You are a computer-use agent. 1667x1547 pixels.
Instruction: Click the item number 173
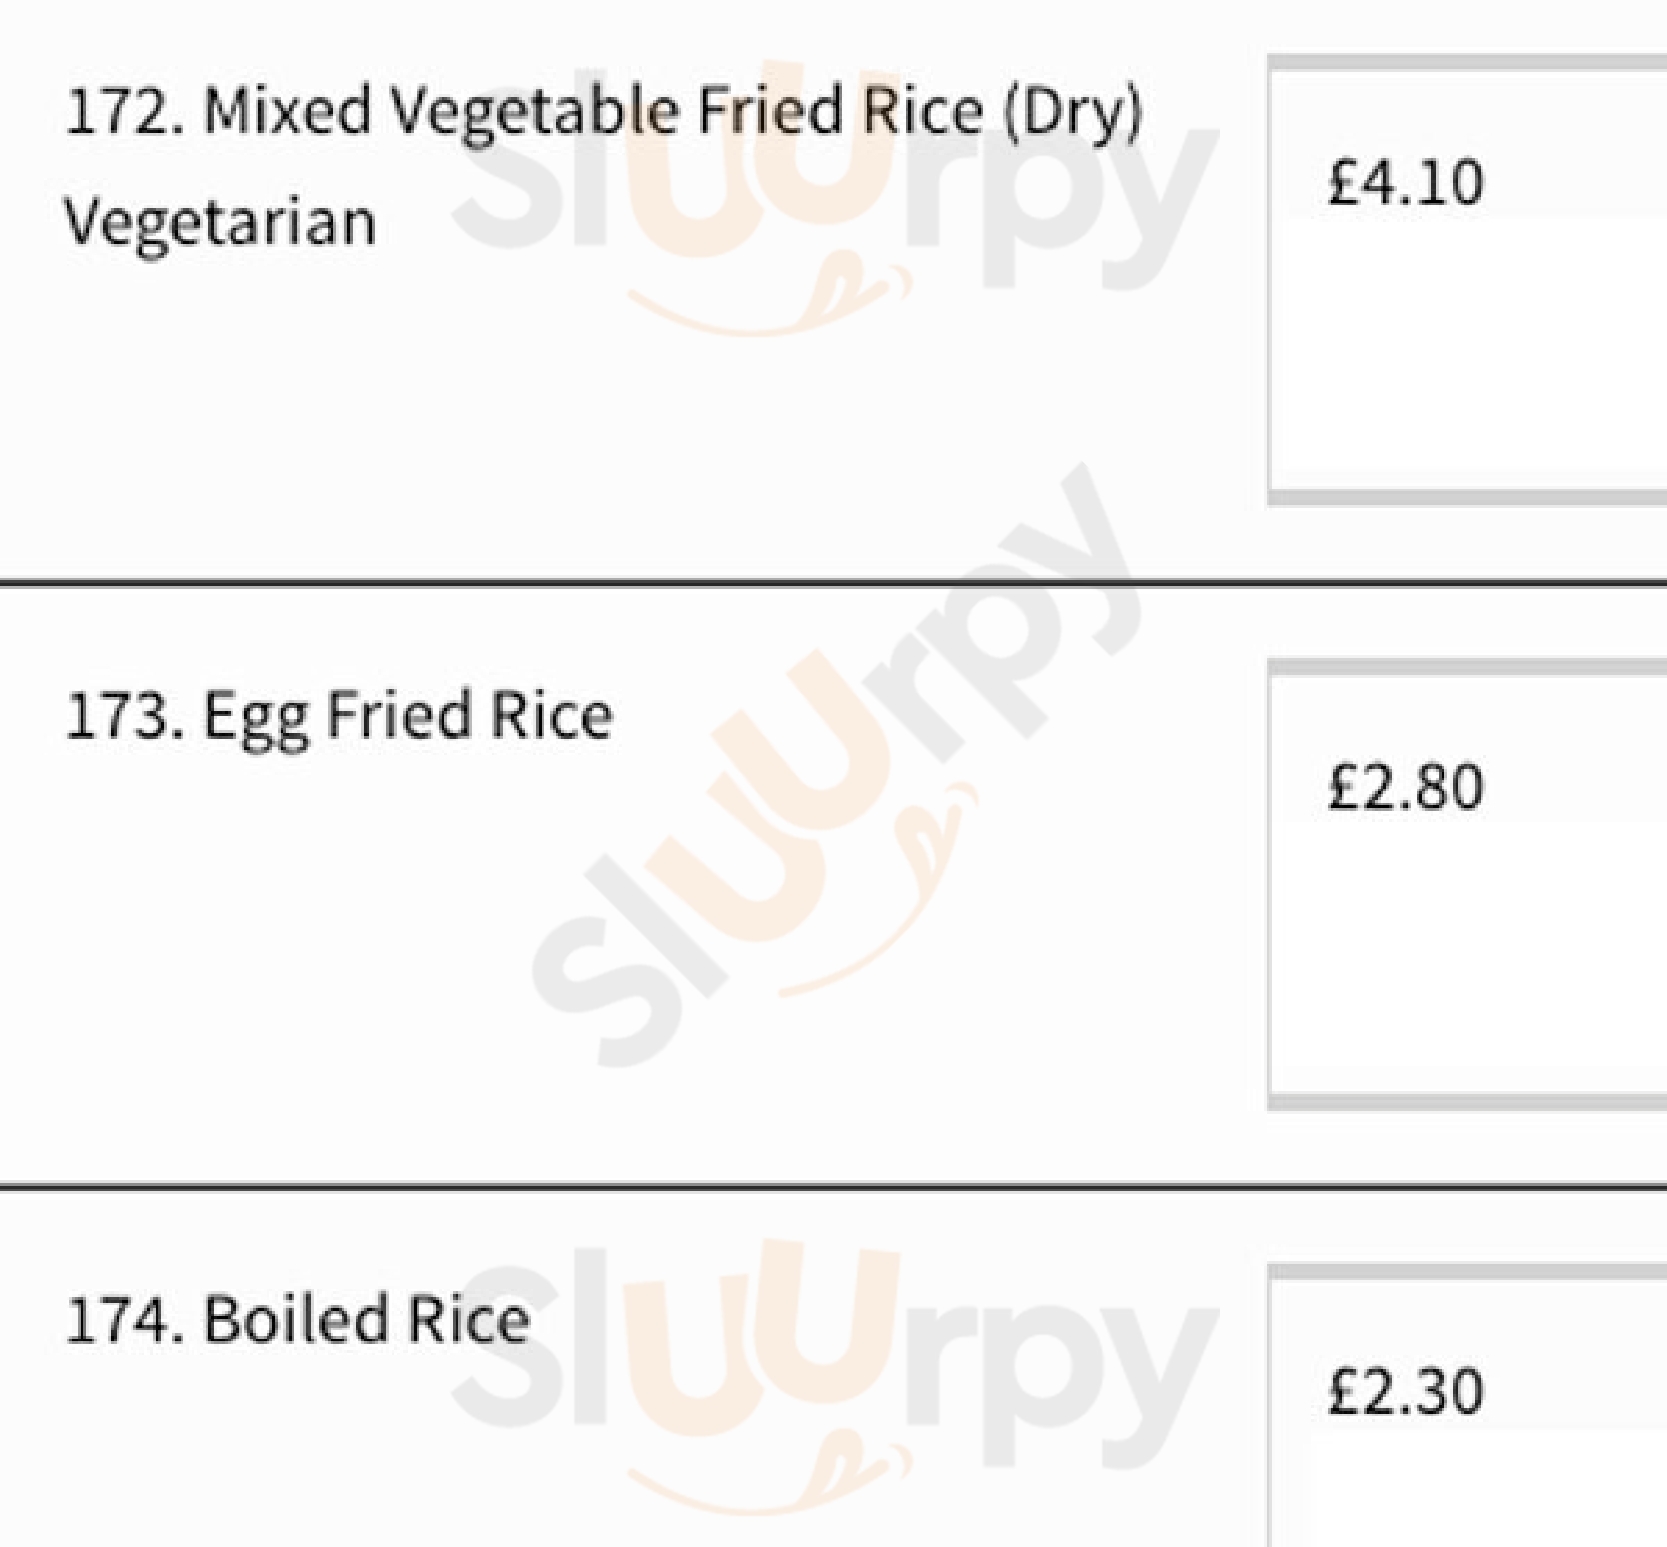tap(122, 716)
